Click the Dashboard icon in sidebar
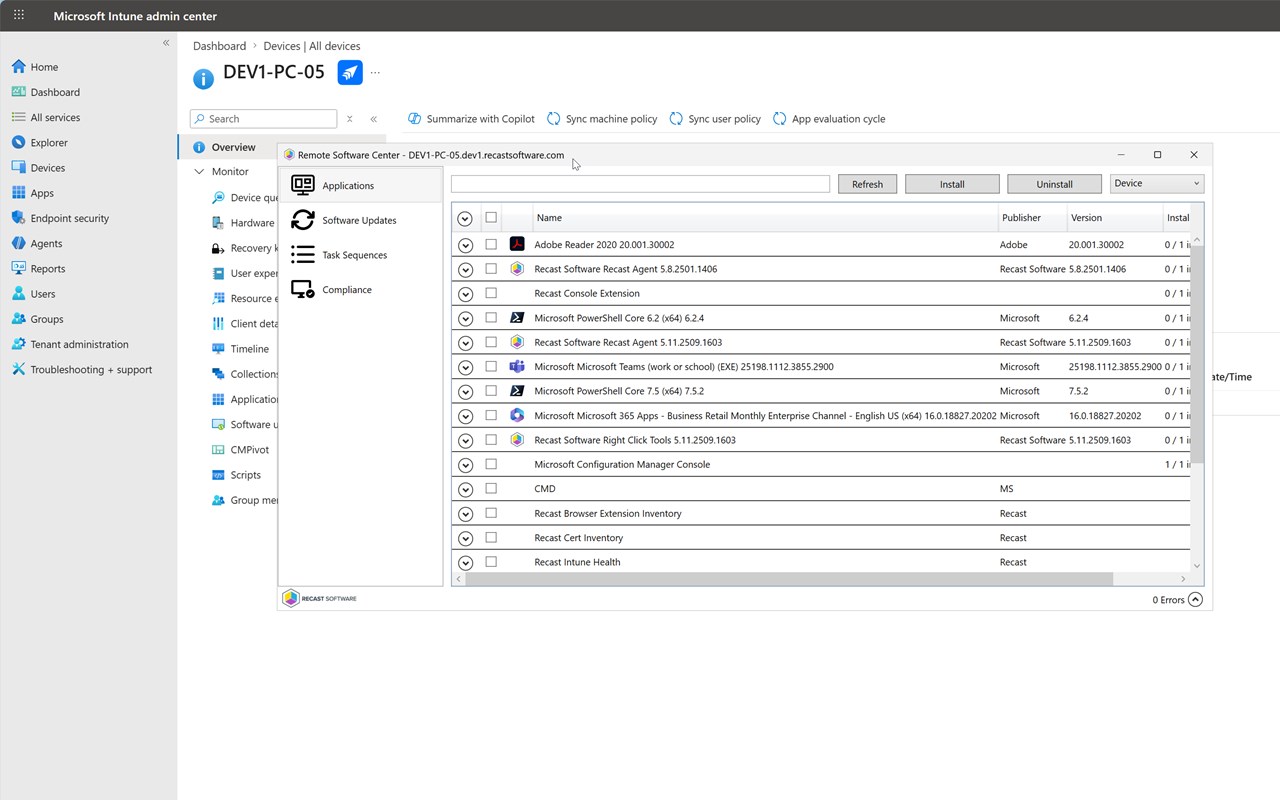This screenshot has width=1280, height=800. point(18,92)
